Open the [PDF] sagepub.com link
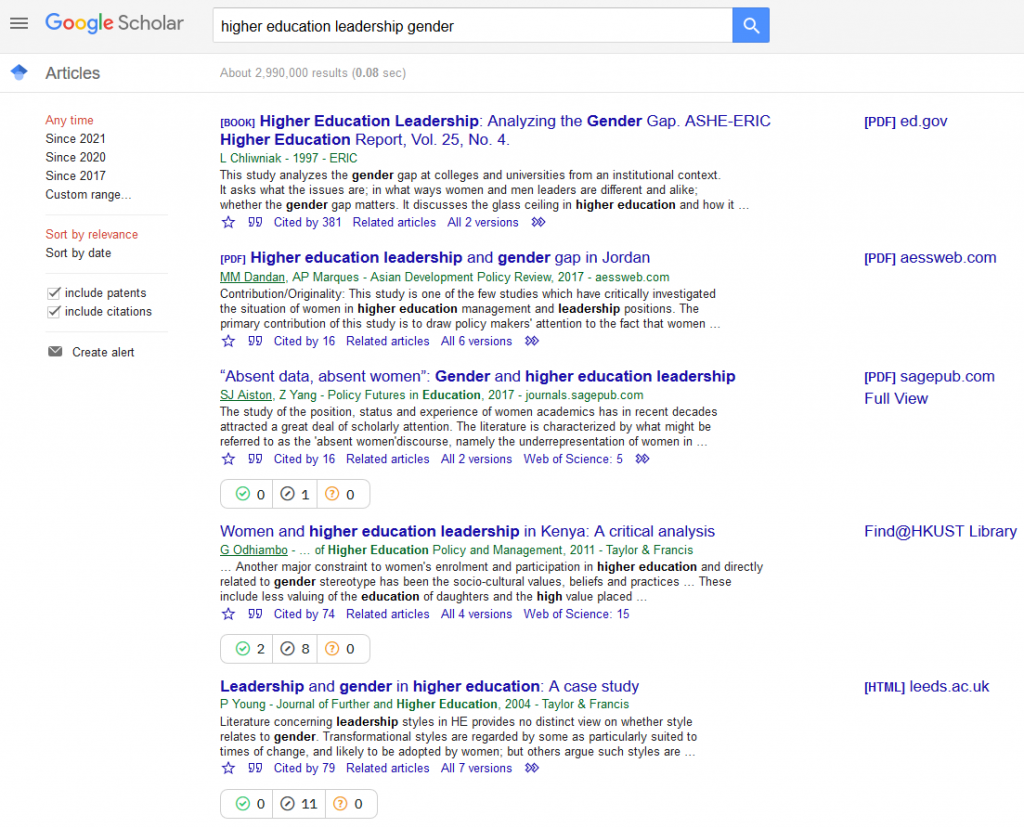Image resolution: width=1024 pixels, height=828 pixels. click(929, 376)
